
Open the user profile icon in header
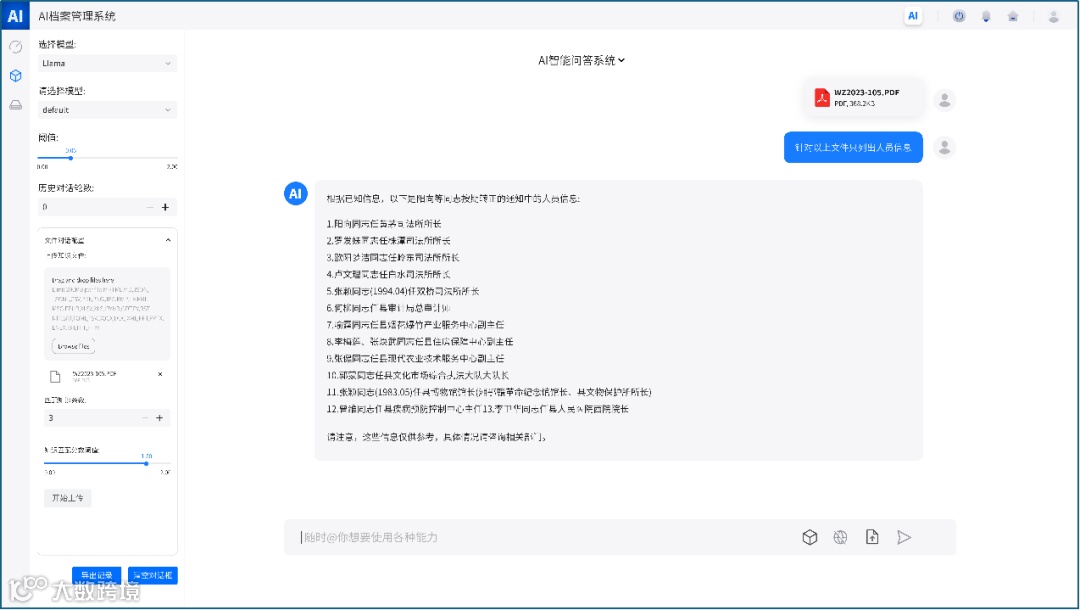click(x=1053, y=17)
